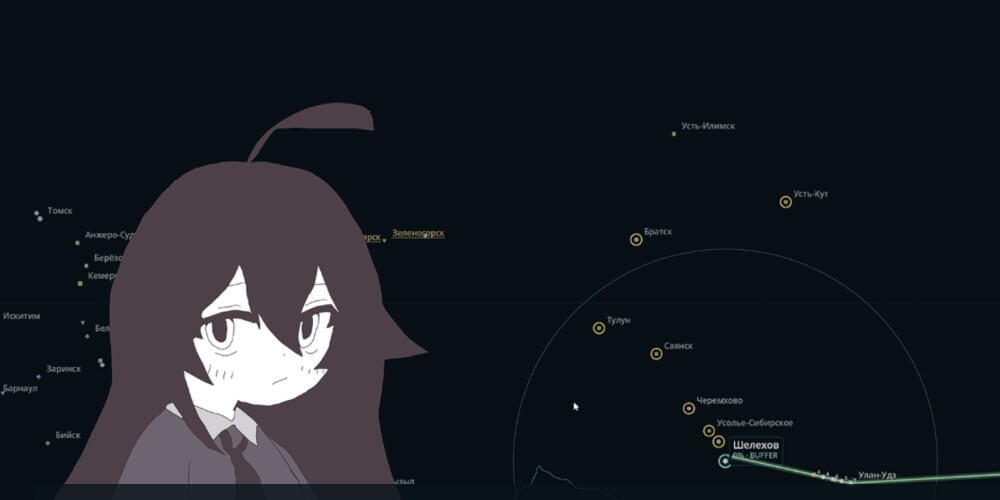Click the Тулун ringed node marker
The image size is (1000, 500).
tap(599, 328)
